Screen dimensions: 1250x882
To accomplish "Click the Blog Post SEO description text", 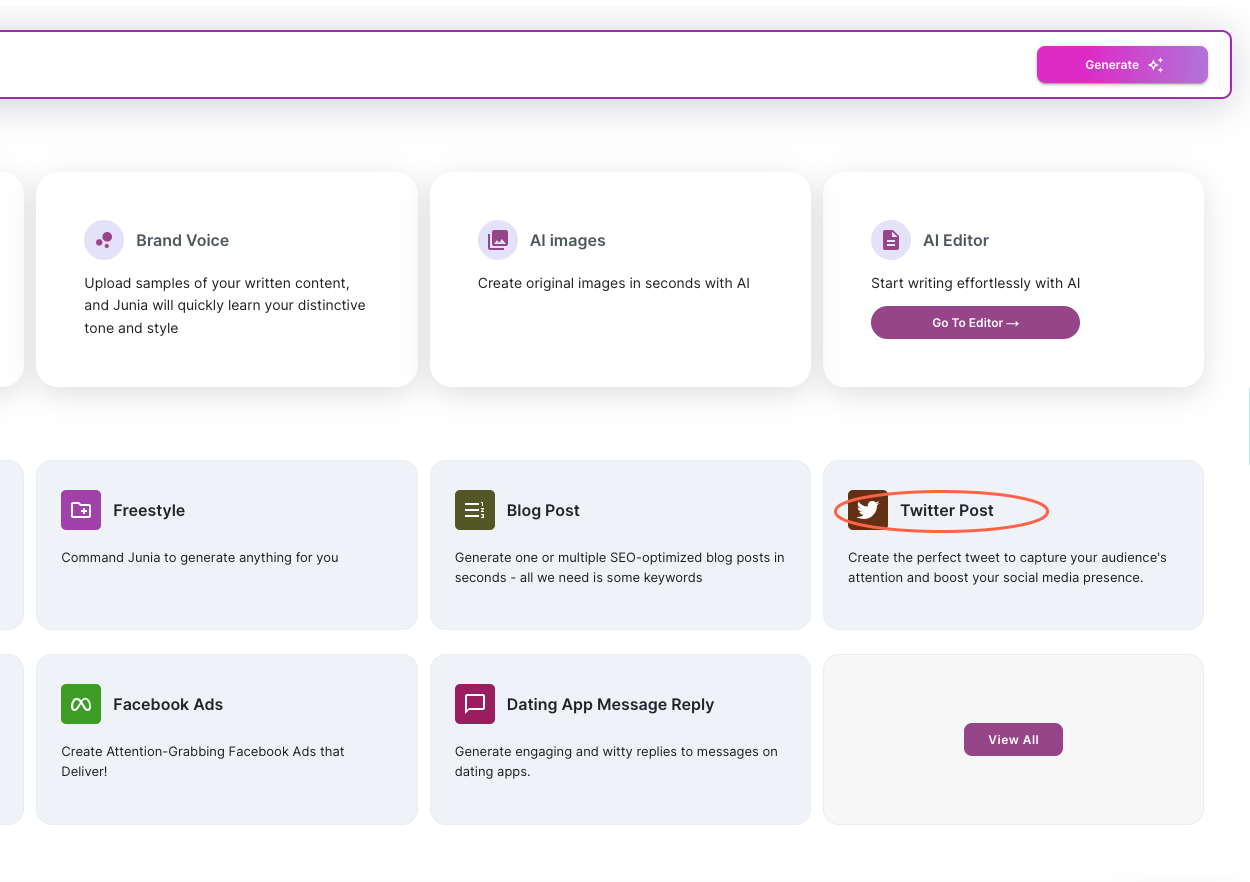I will [x=620, y=567].
